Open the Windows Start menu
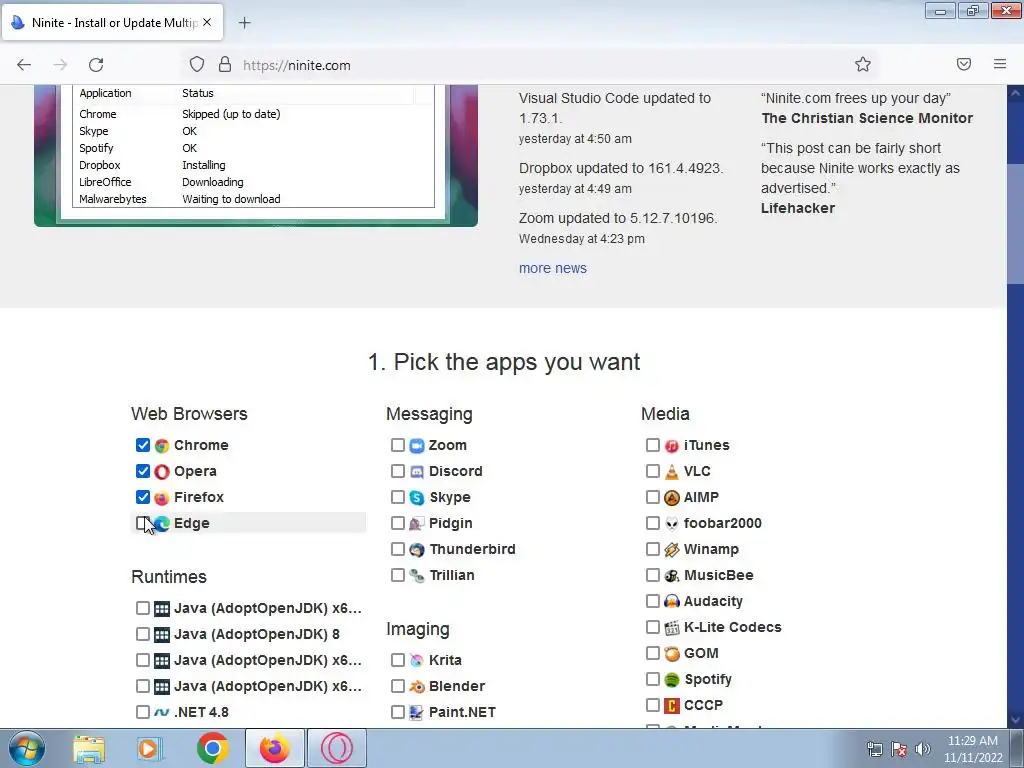1024x768 pixels. [x=26, y=749]
